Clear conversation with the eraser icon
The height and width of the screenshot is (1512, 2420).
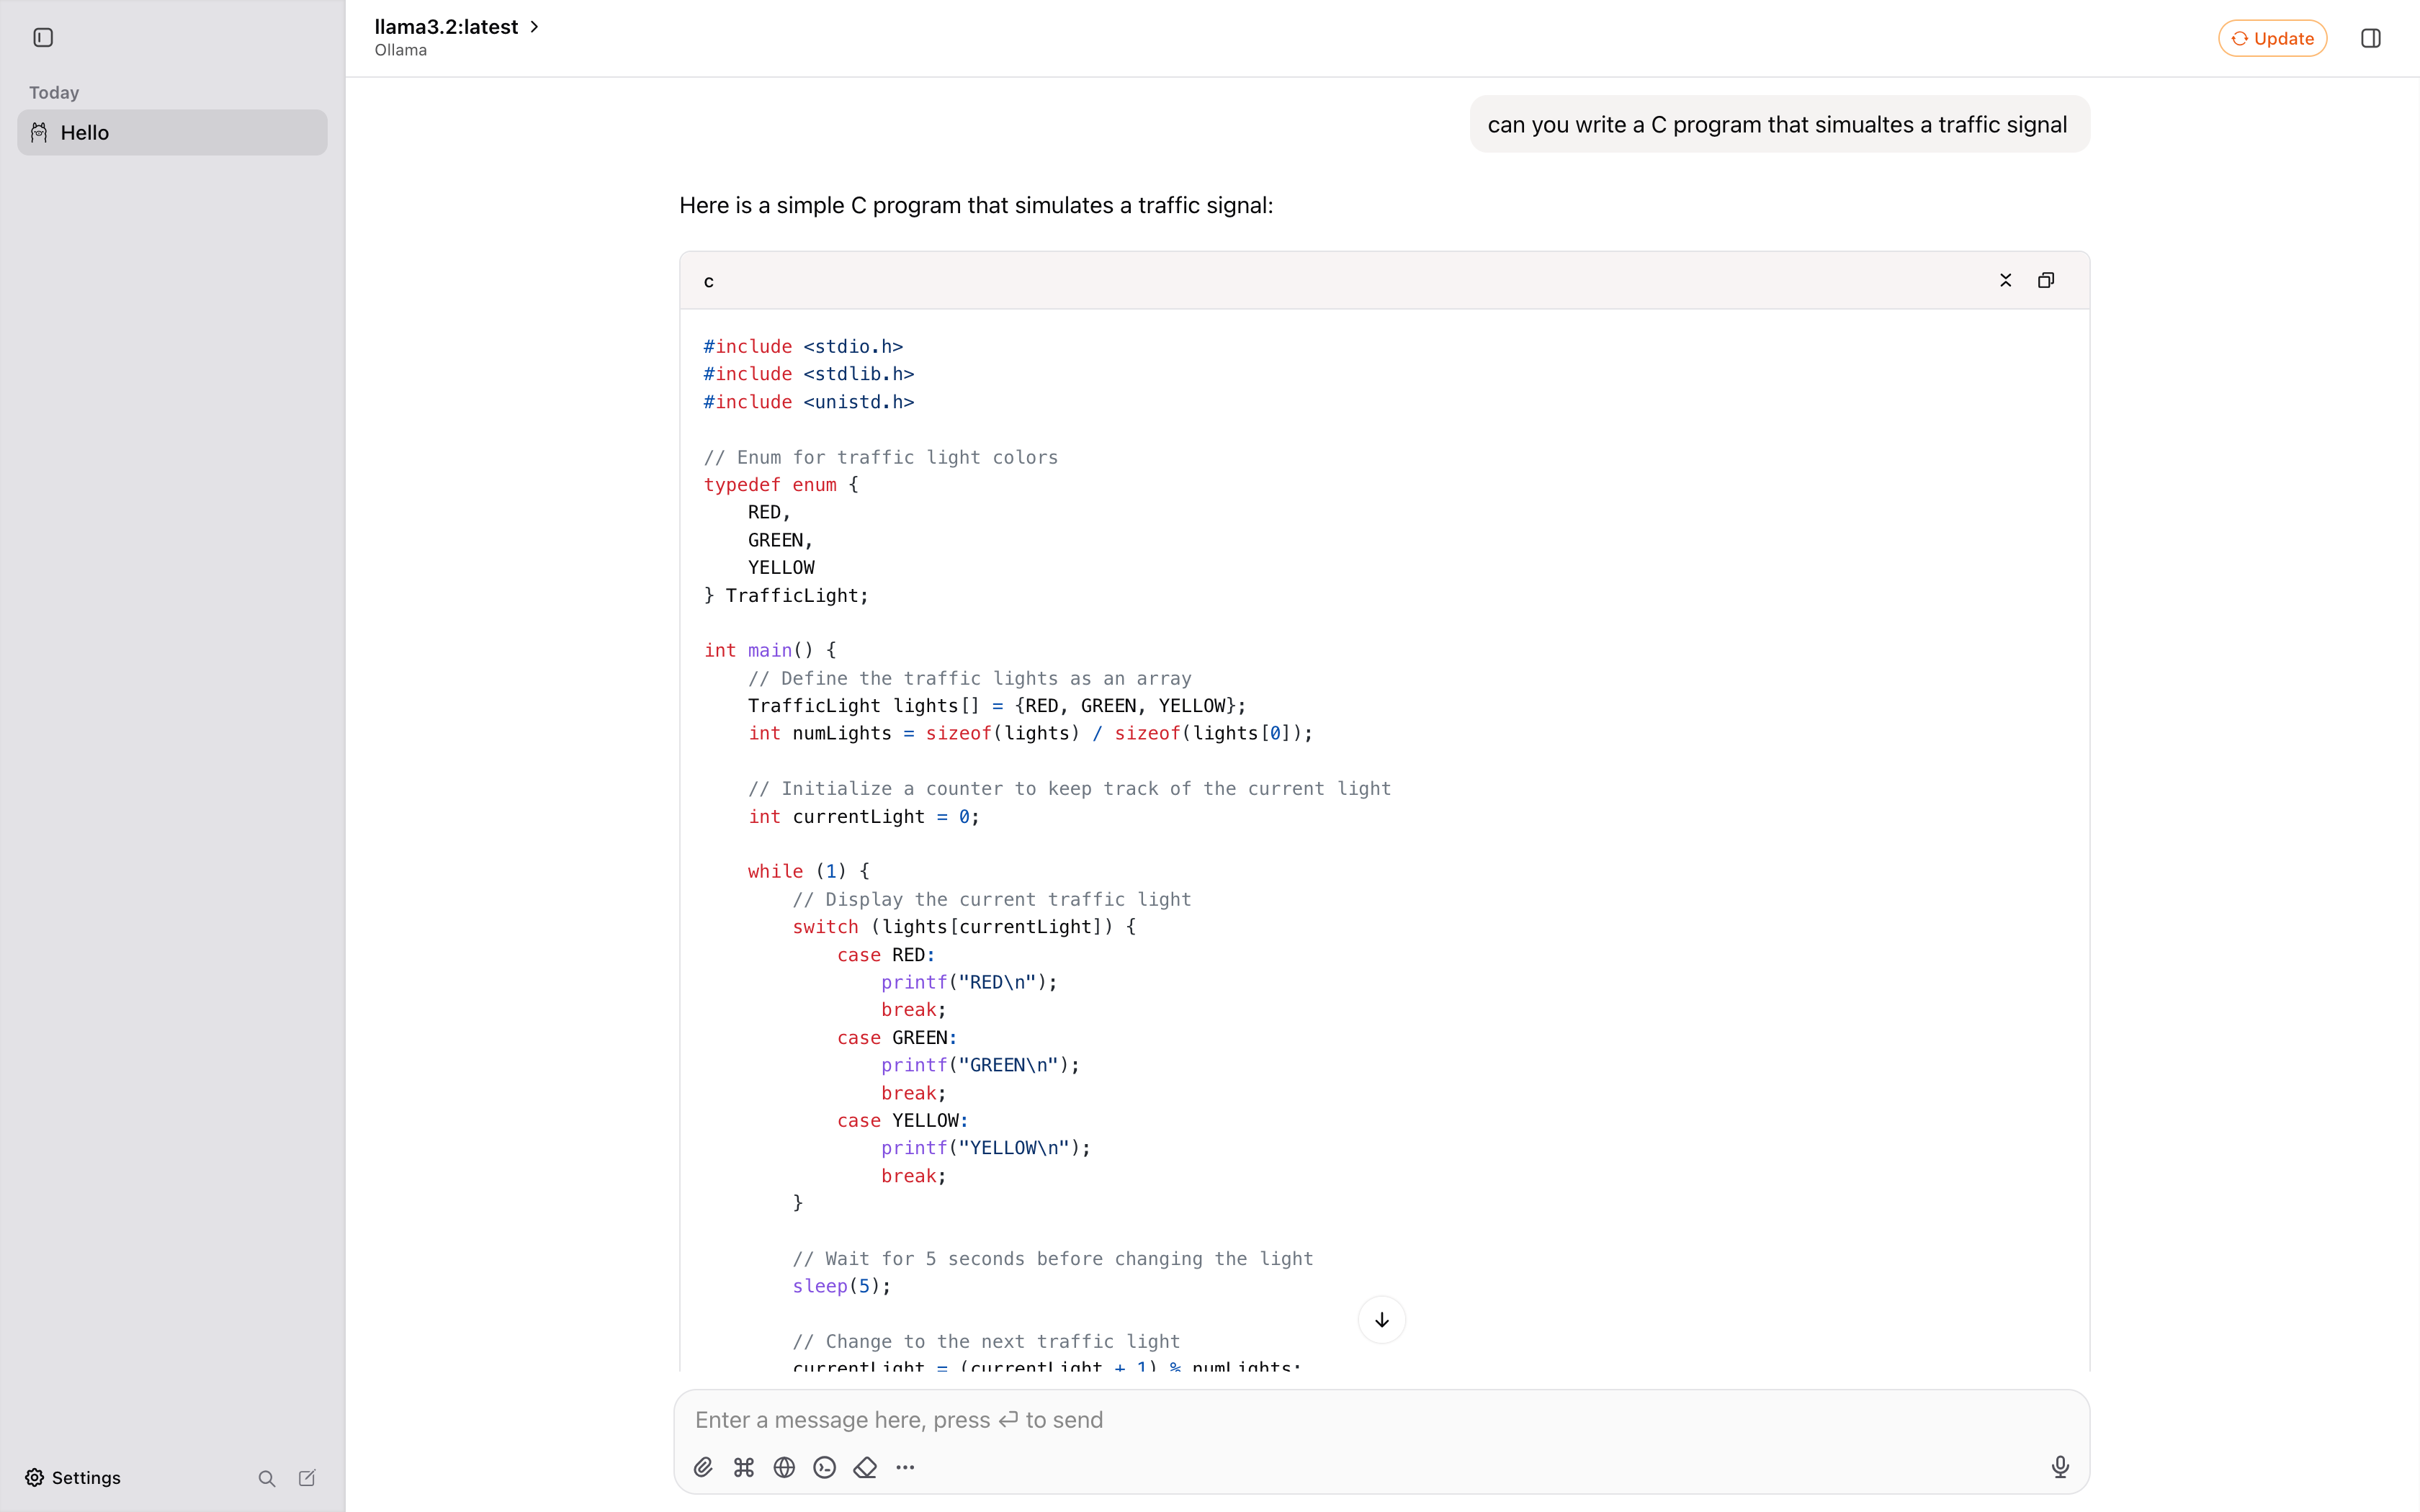tap(865, 1467)
